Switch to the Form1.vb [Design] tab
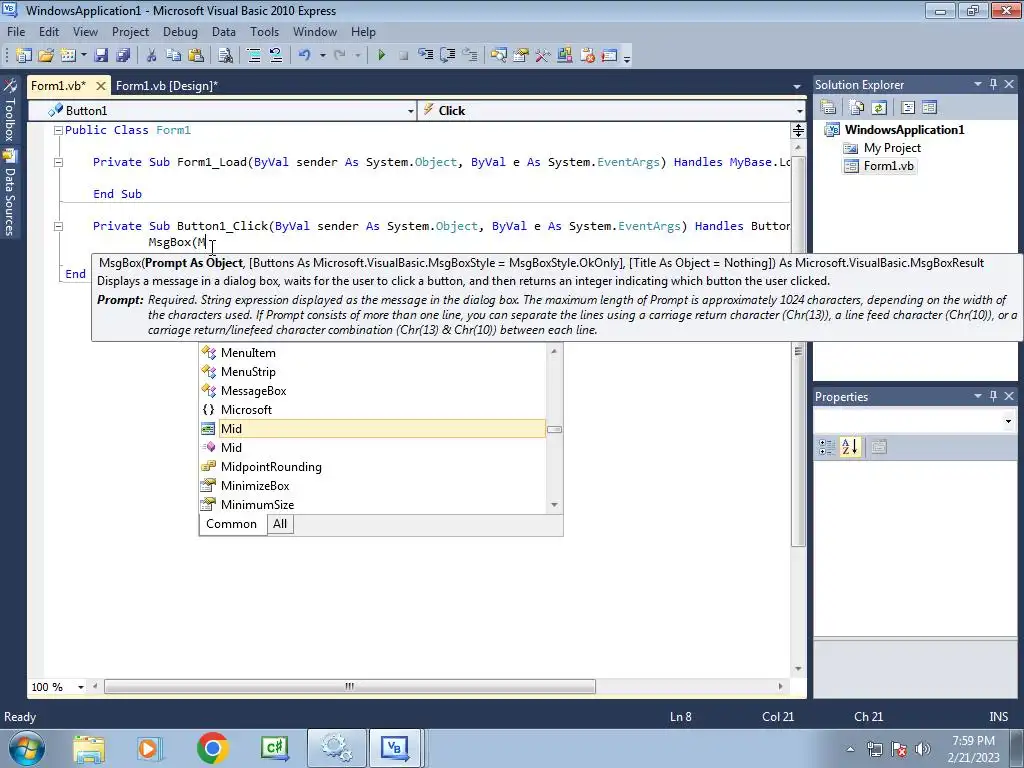The width and height of the screenshot is (1024, 768). coord(167,86)
